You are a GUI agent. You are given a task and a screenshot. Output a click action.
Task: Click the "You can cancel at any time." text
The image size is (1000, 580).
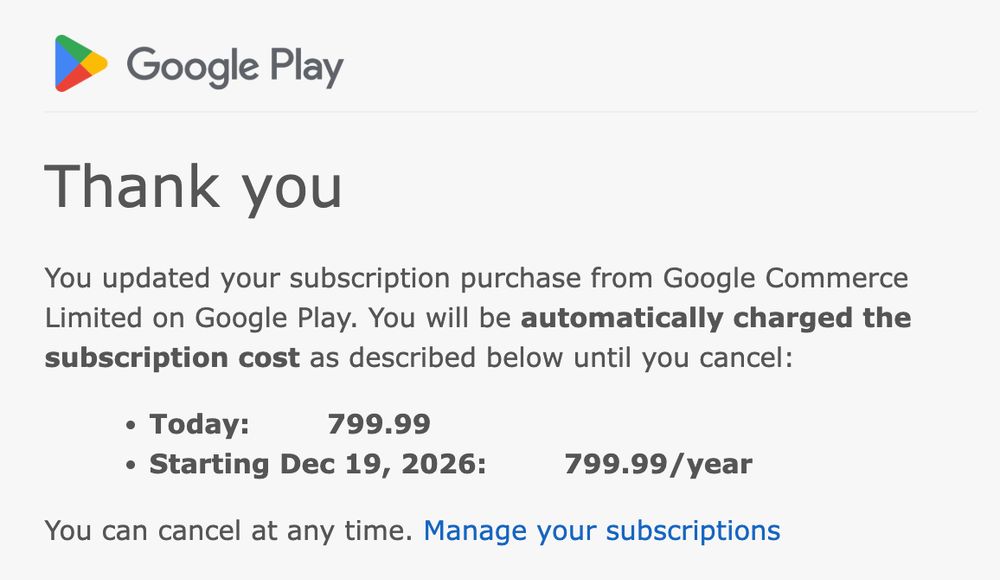(229, 531)
